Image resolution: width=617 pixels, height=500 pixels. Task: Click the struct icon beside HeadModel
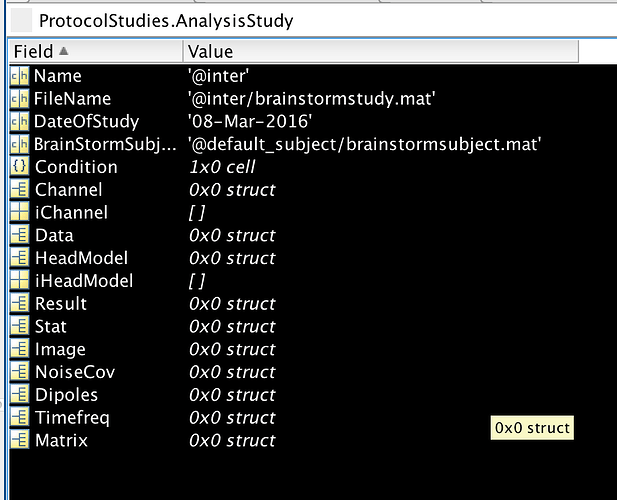coord(19,258)
